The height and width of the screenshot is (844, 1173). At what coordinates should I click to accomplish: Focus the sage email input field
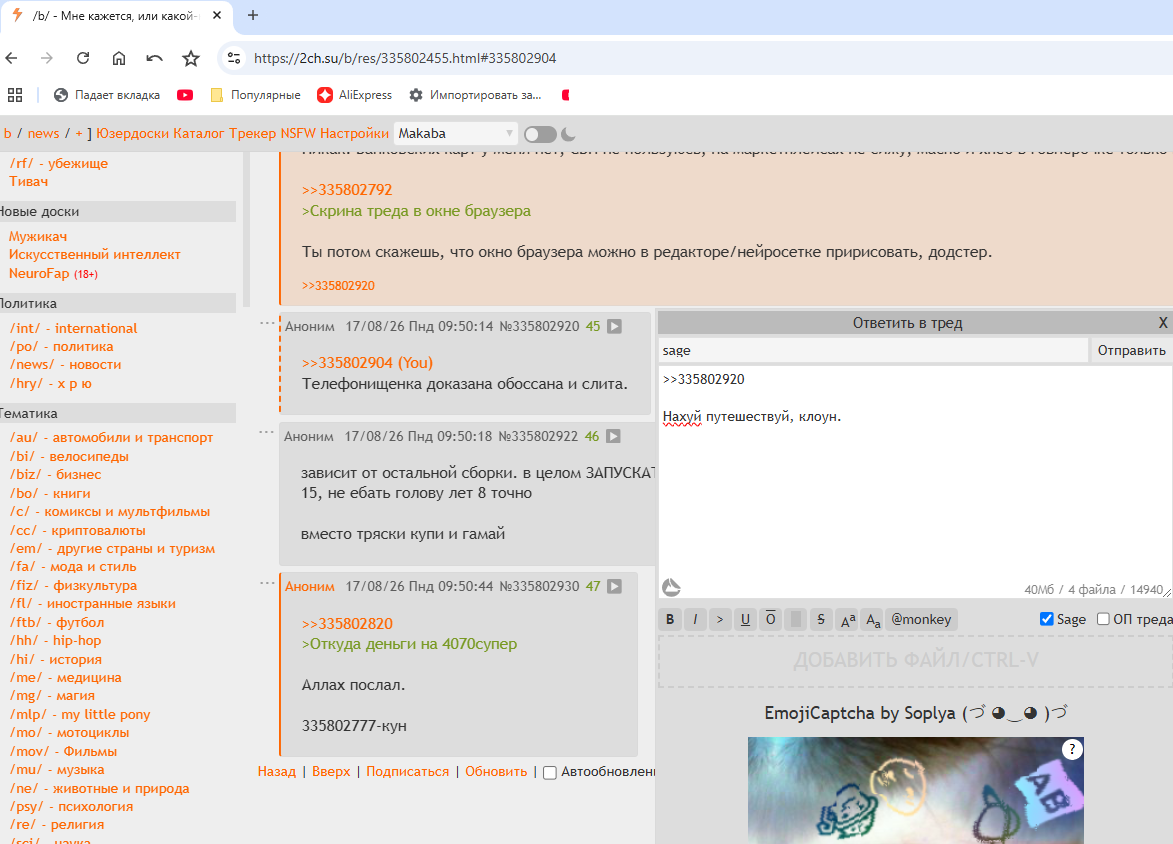873,350
